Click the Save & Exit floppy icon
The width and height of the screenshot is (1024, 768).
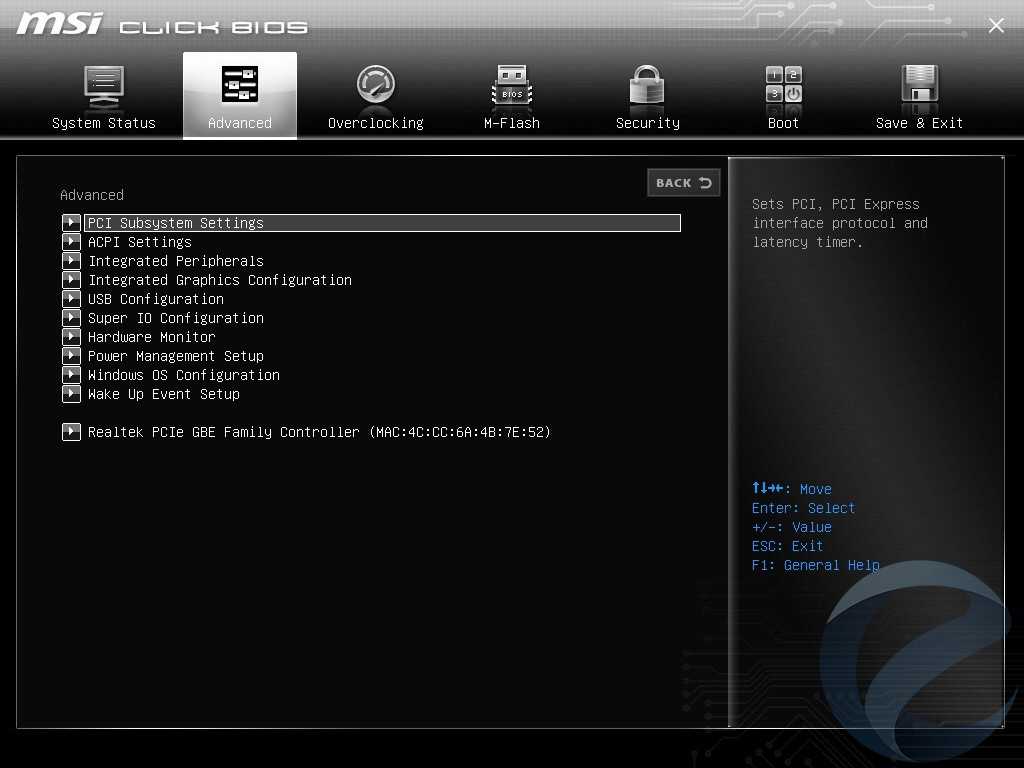tap(919, 86)
